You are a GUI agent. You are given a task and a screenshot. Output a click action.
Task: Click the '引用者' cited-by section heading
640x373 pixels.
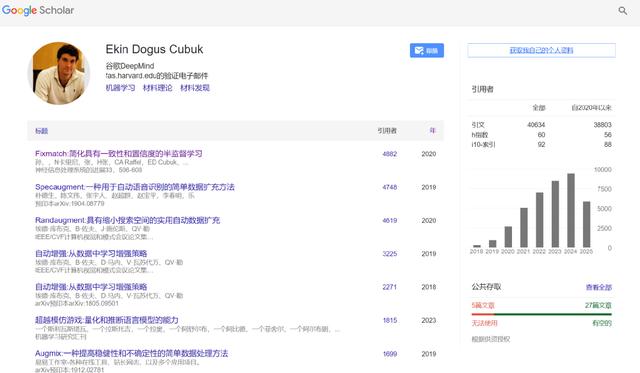pyautogui.click(x=482, y=89)
